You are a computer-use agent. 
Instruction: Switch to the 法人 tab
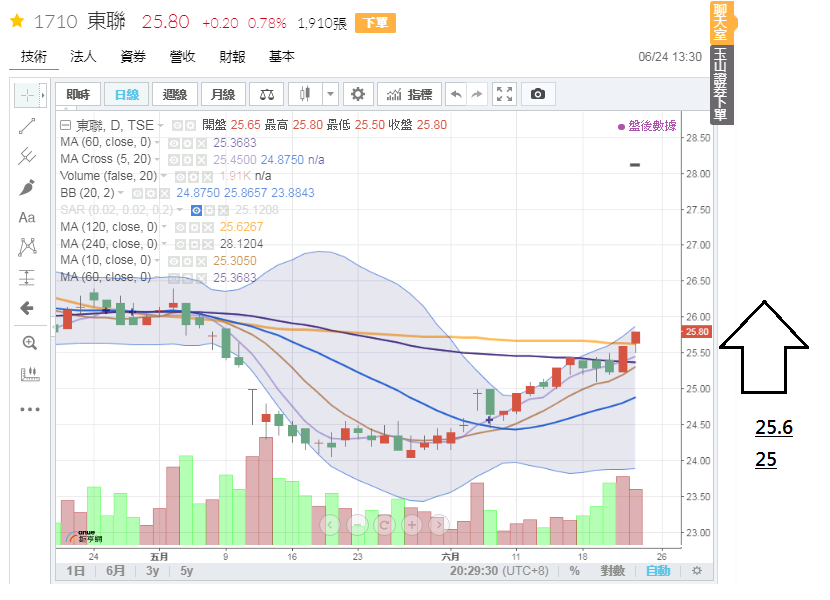coord(83,57)
